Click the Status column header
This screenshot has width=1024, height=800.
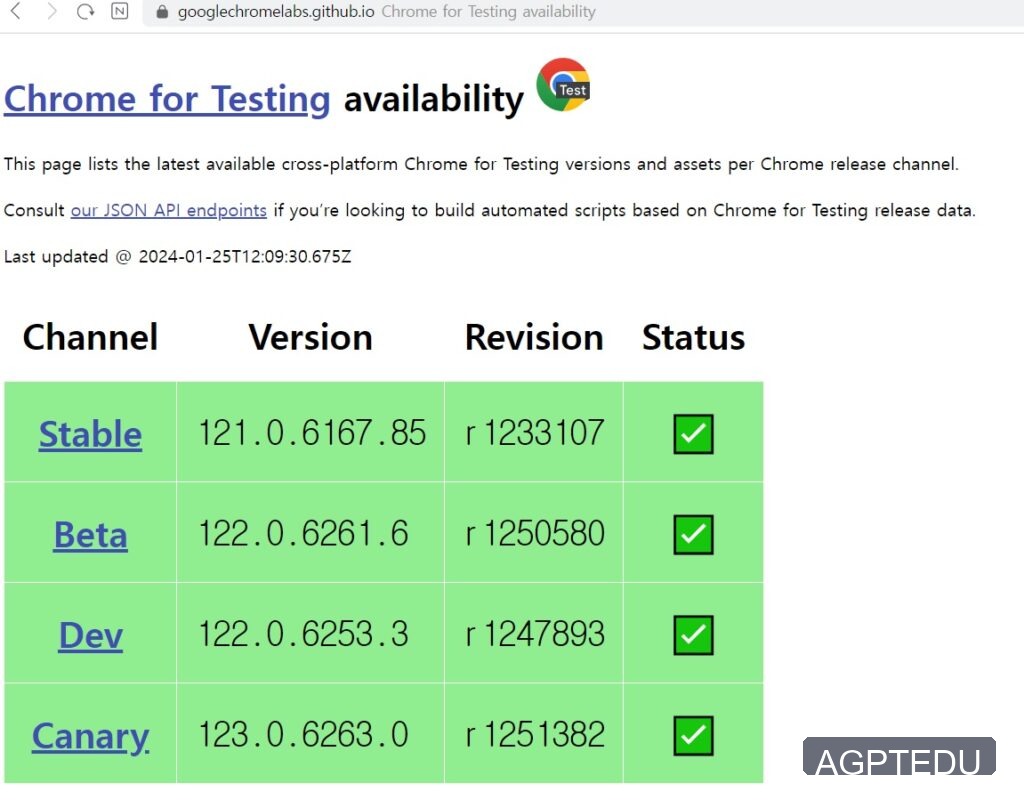click(x=693, y=337)
